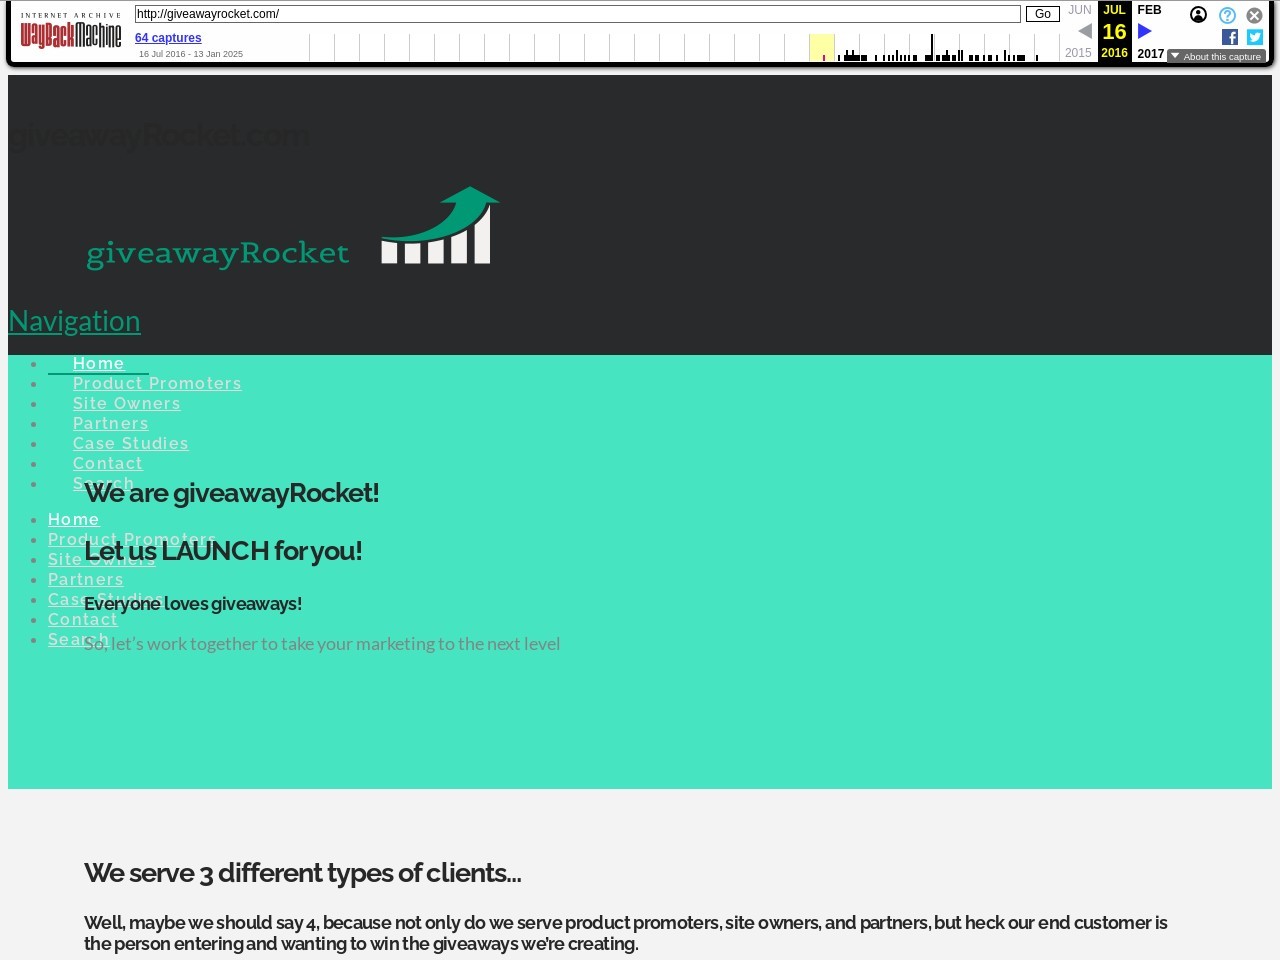
Task: Select Home in the lower menu list
Action: coord(74,520)
